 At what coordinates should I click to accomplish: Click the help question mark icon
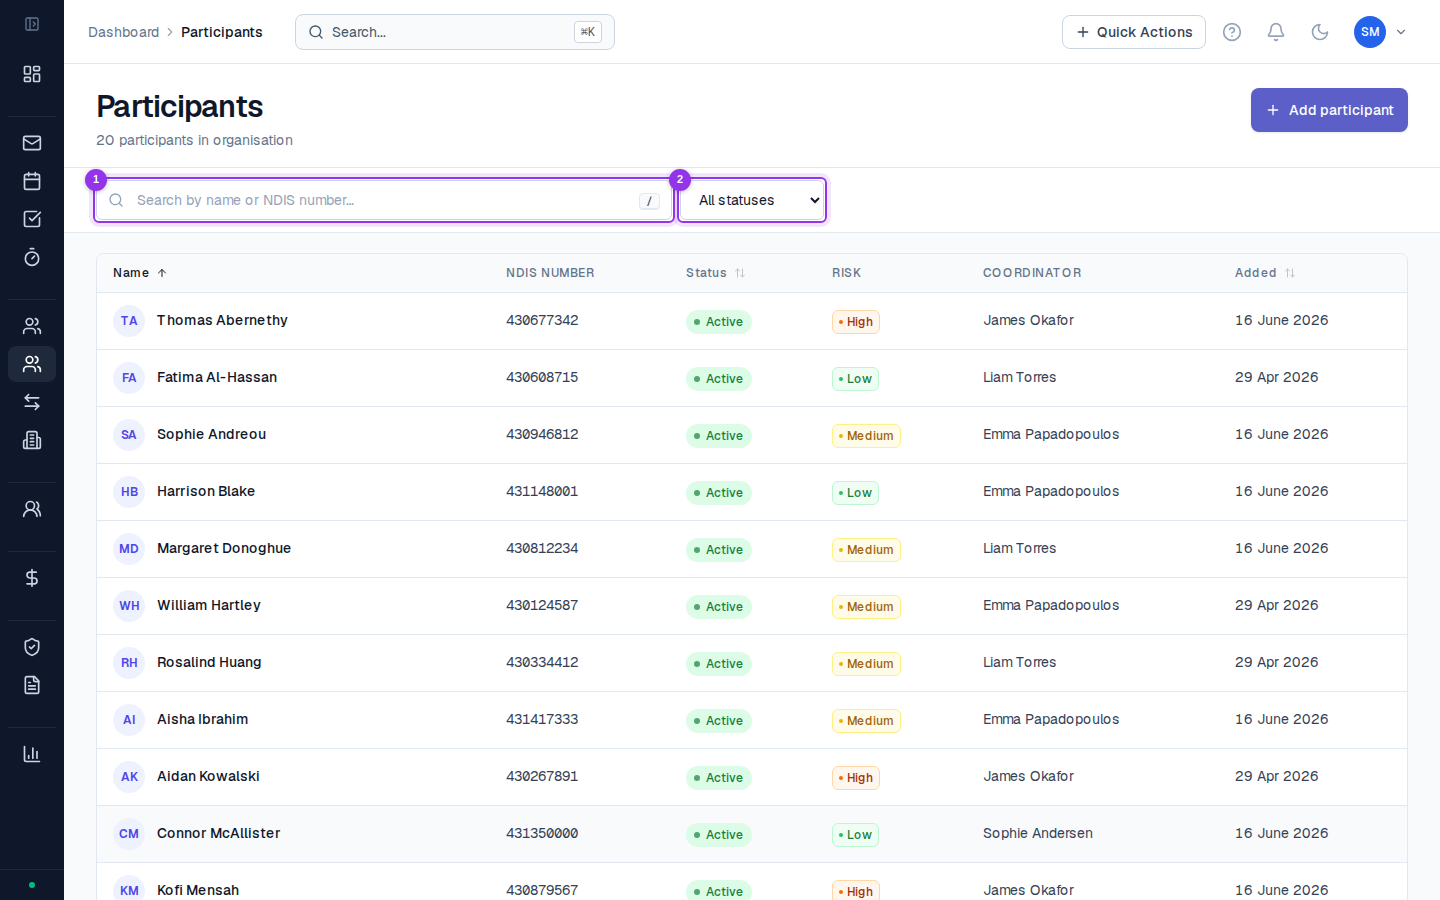(x=1232, y=32)
